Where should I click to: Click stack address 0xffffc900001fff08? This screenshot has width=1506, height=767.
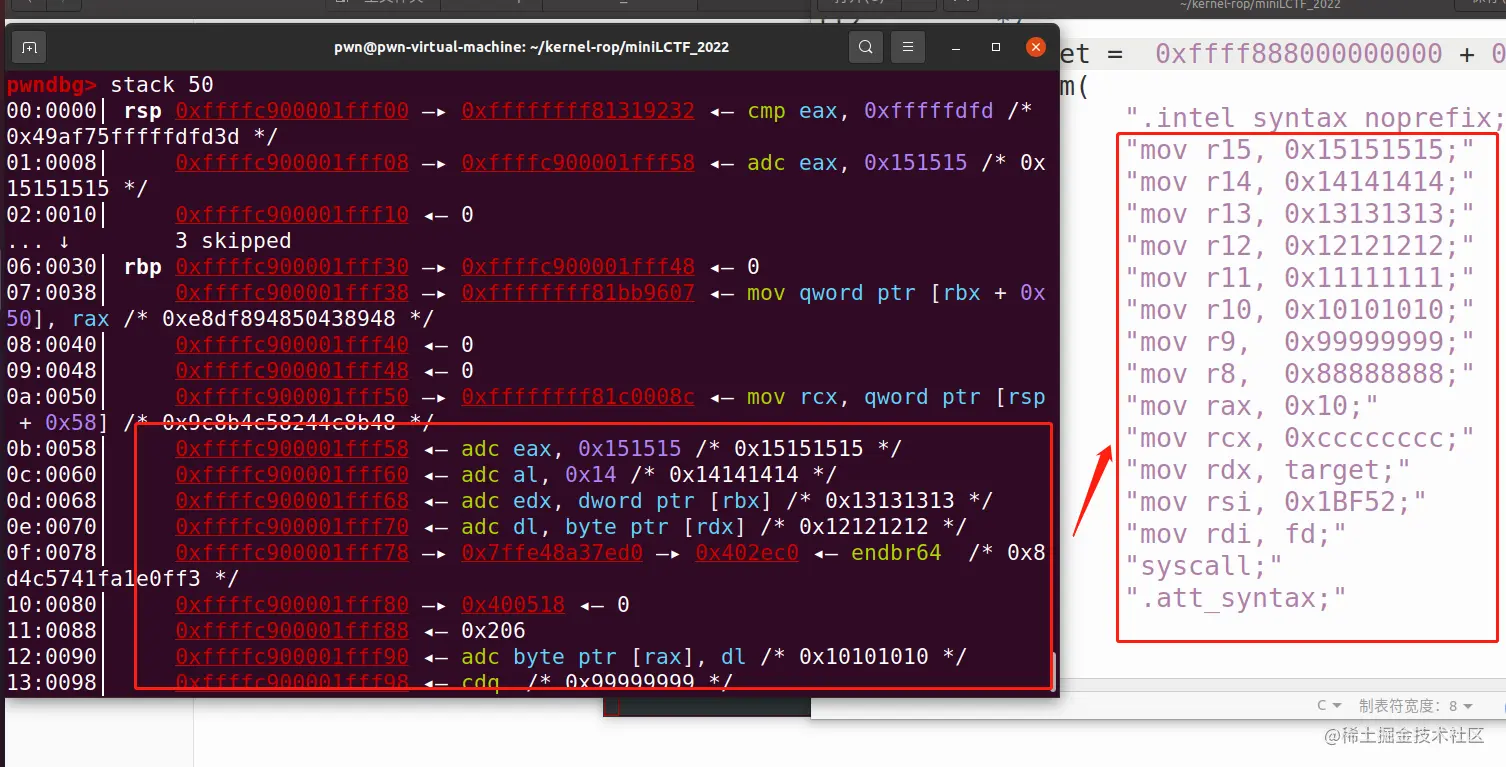click(x=292, y=162)
